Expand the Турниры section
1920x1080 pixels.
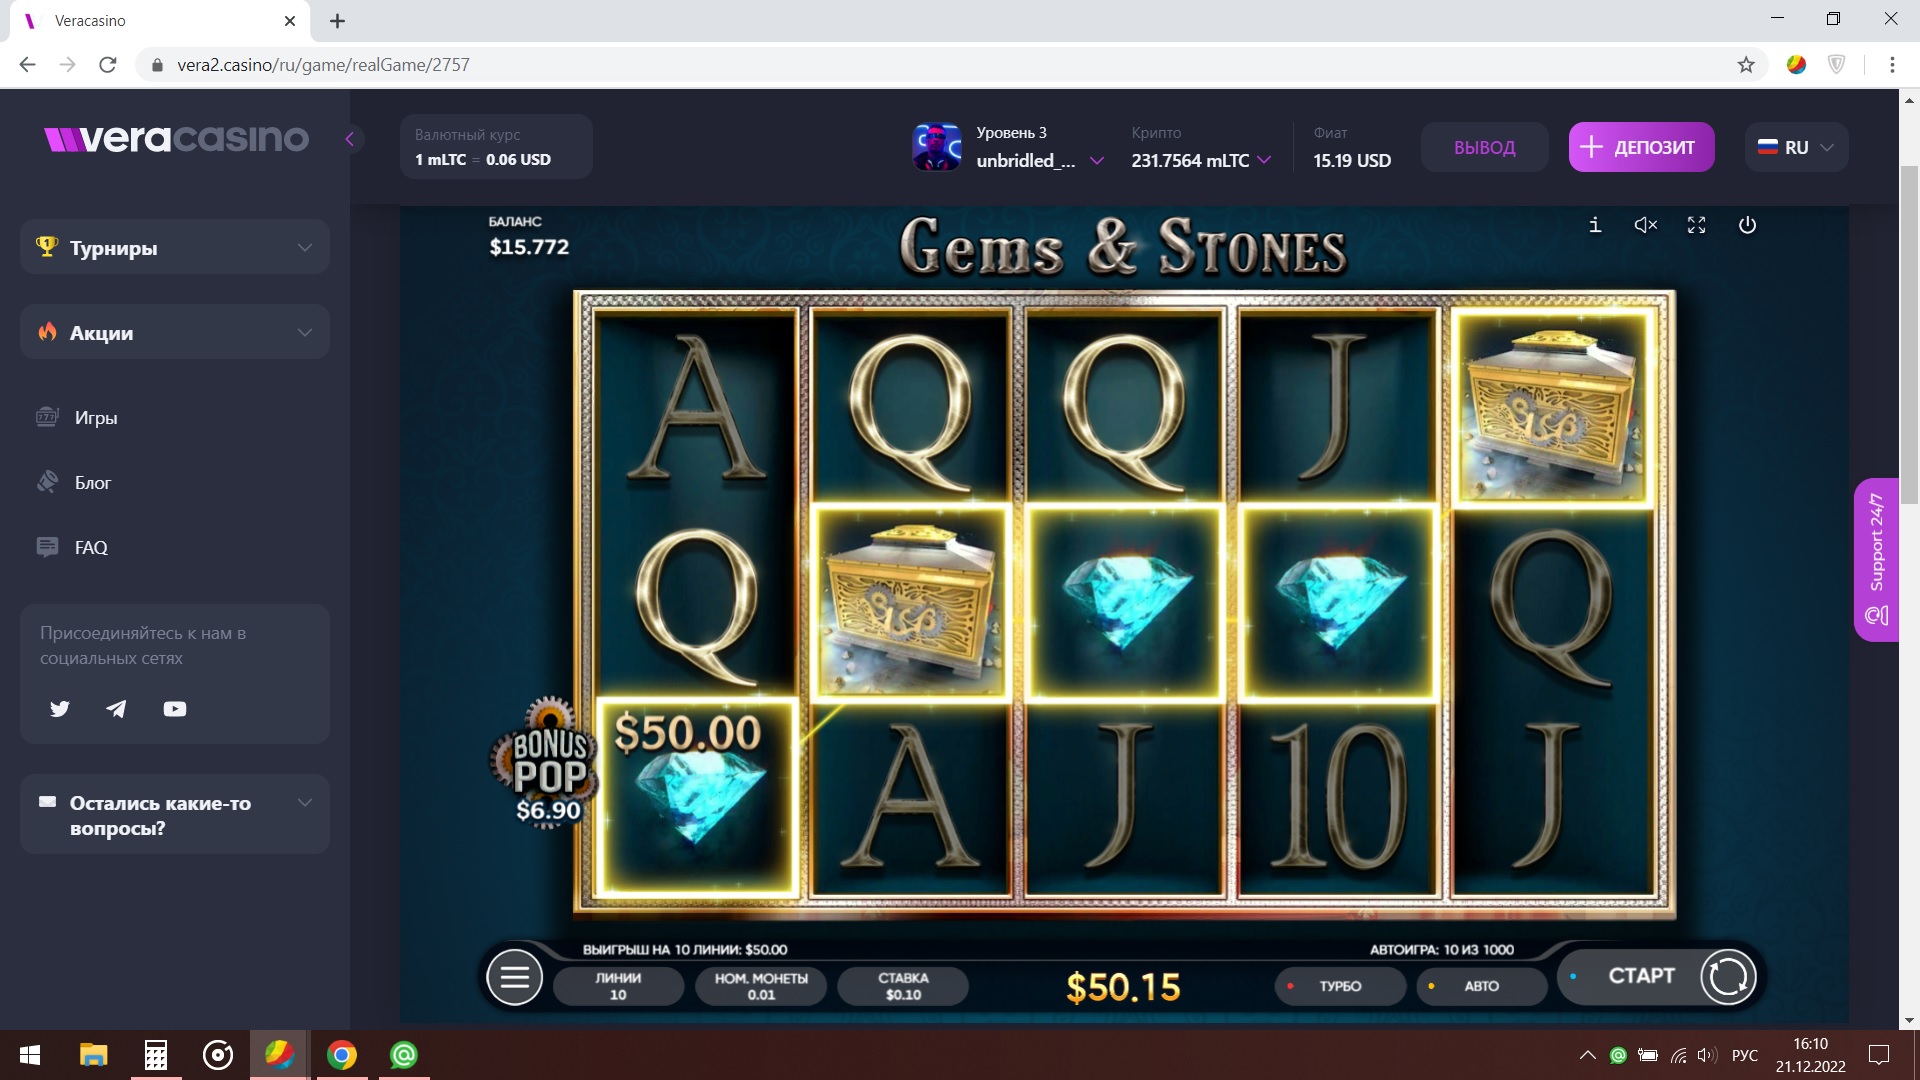[x=175, y=247]
